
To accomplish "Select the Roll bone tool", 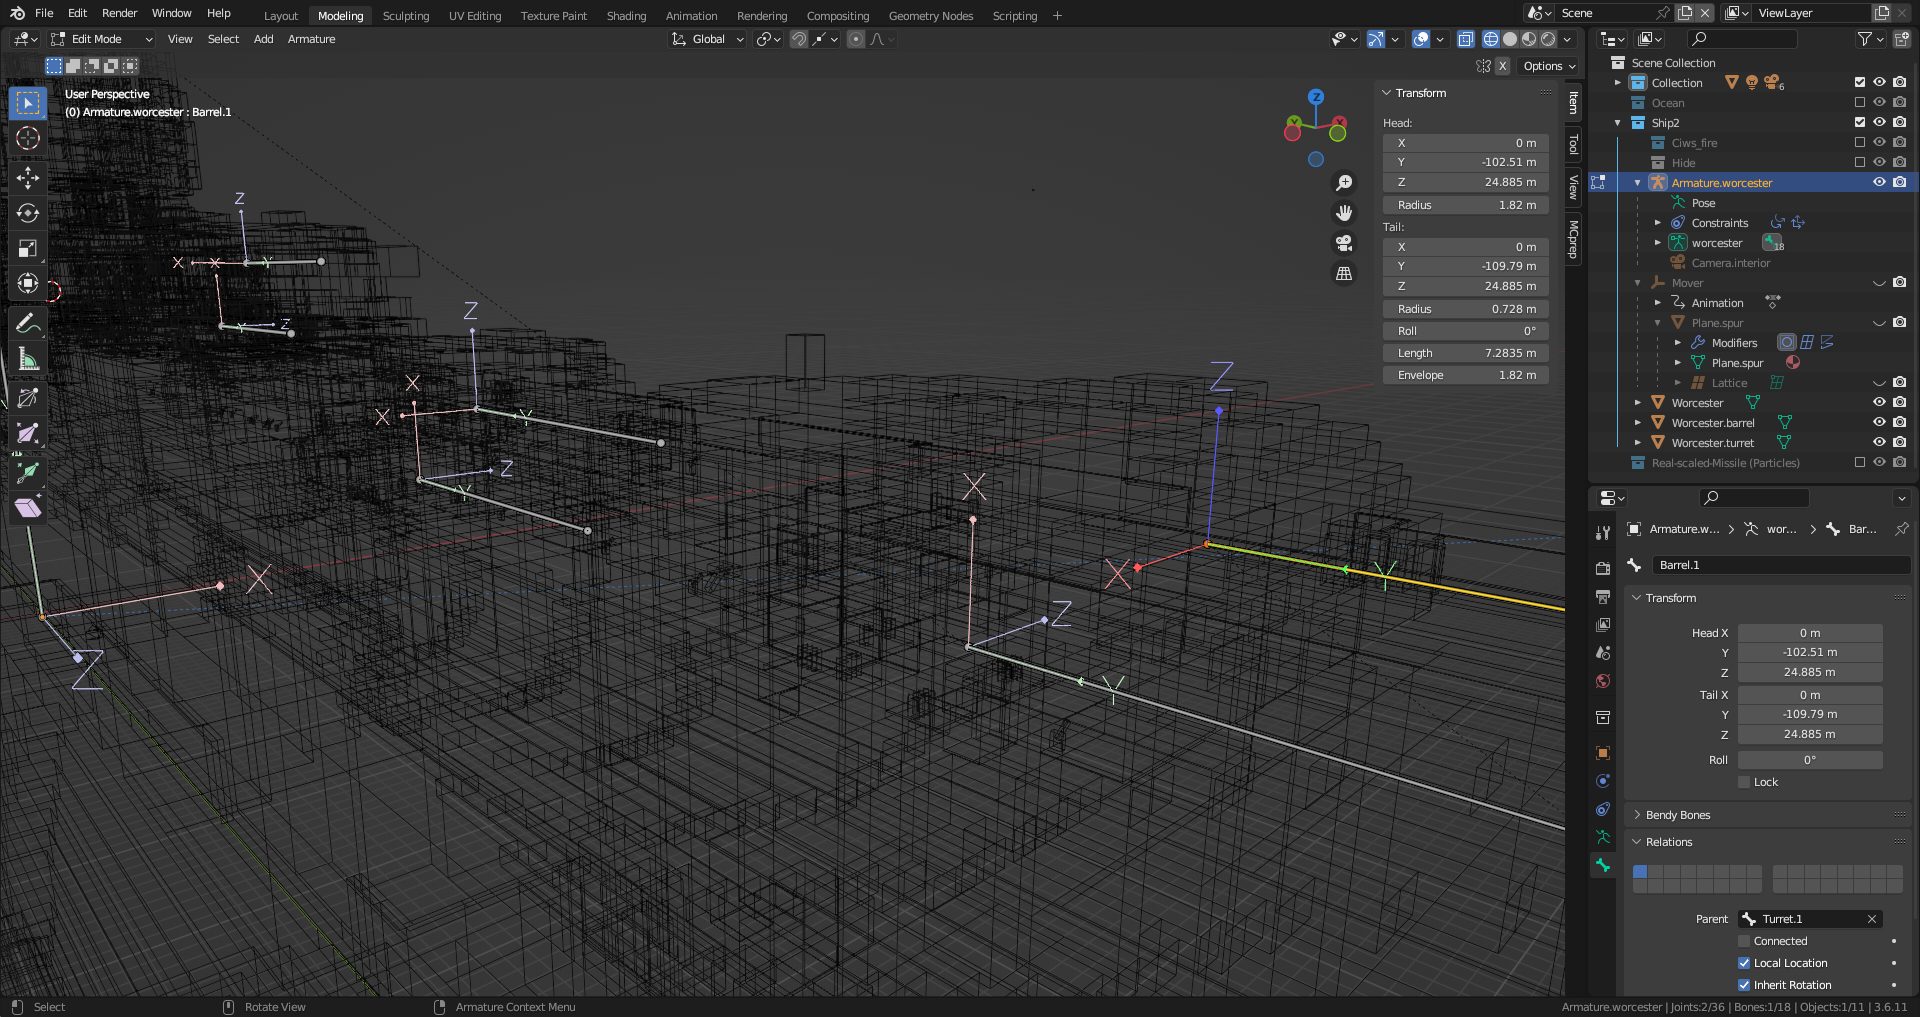I will tap(28, 398).
